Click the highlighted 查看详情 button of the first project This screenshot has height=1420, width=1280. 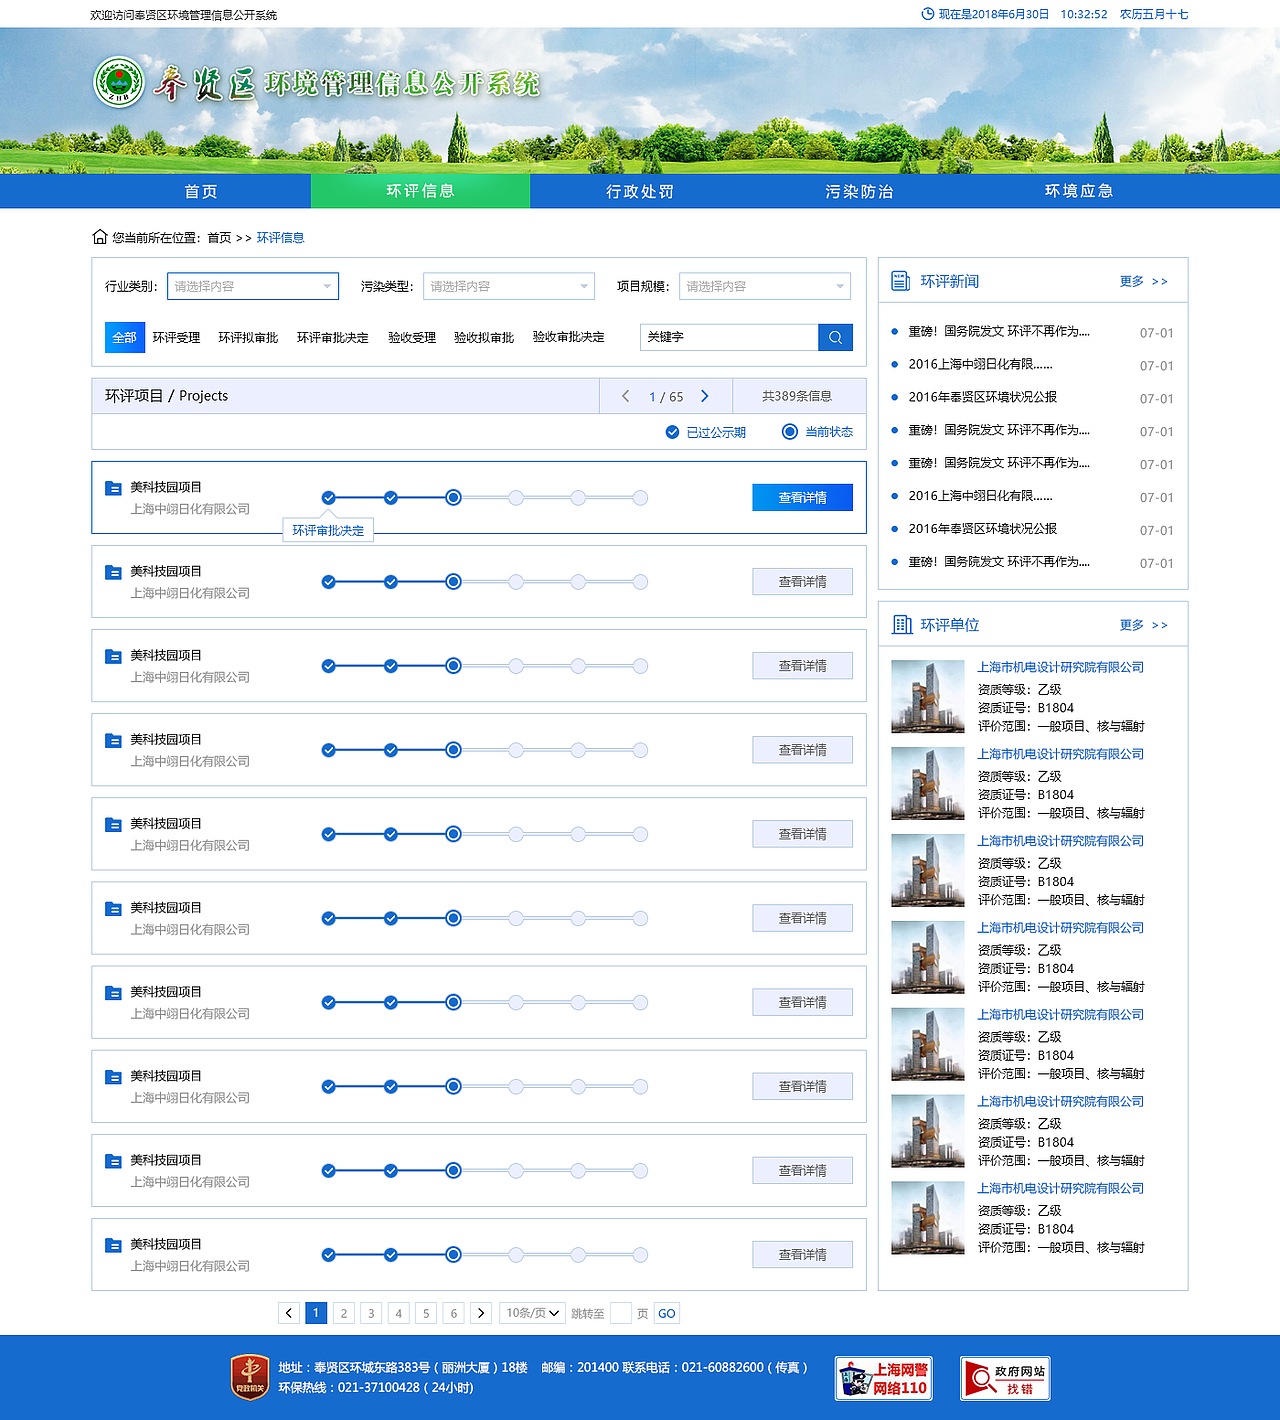coord(802,497)
